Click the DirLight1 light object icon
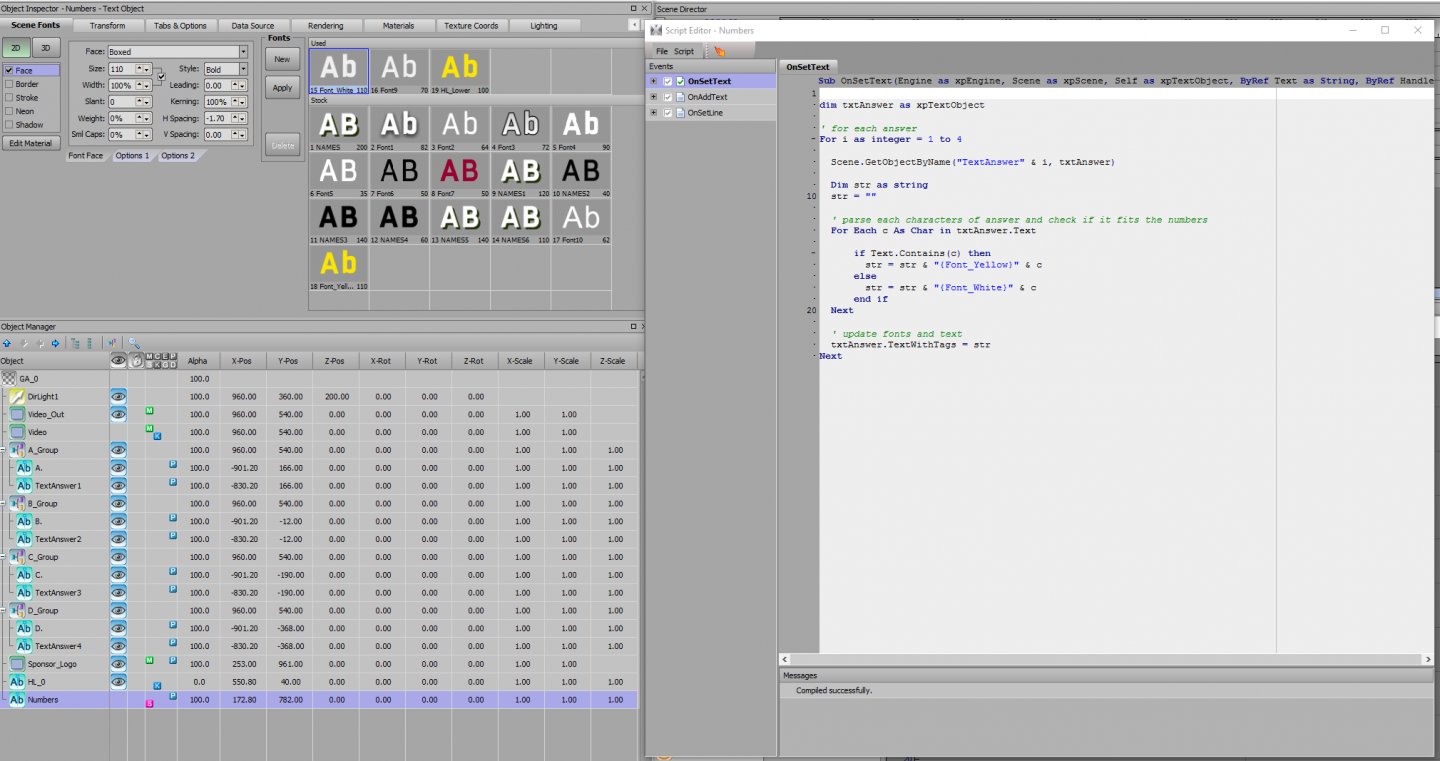This screenshot has width=1440, height=761. tap(16, 397)
